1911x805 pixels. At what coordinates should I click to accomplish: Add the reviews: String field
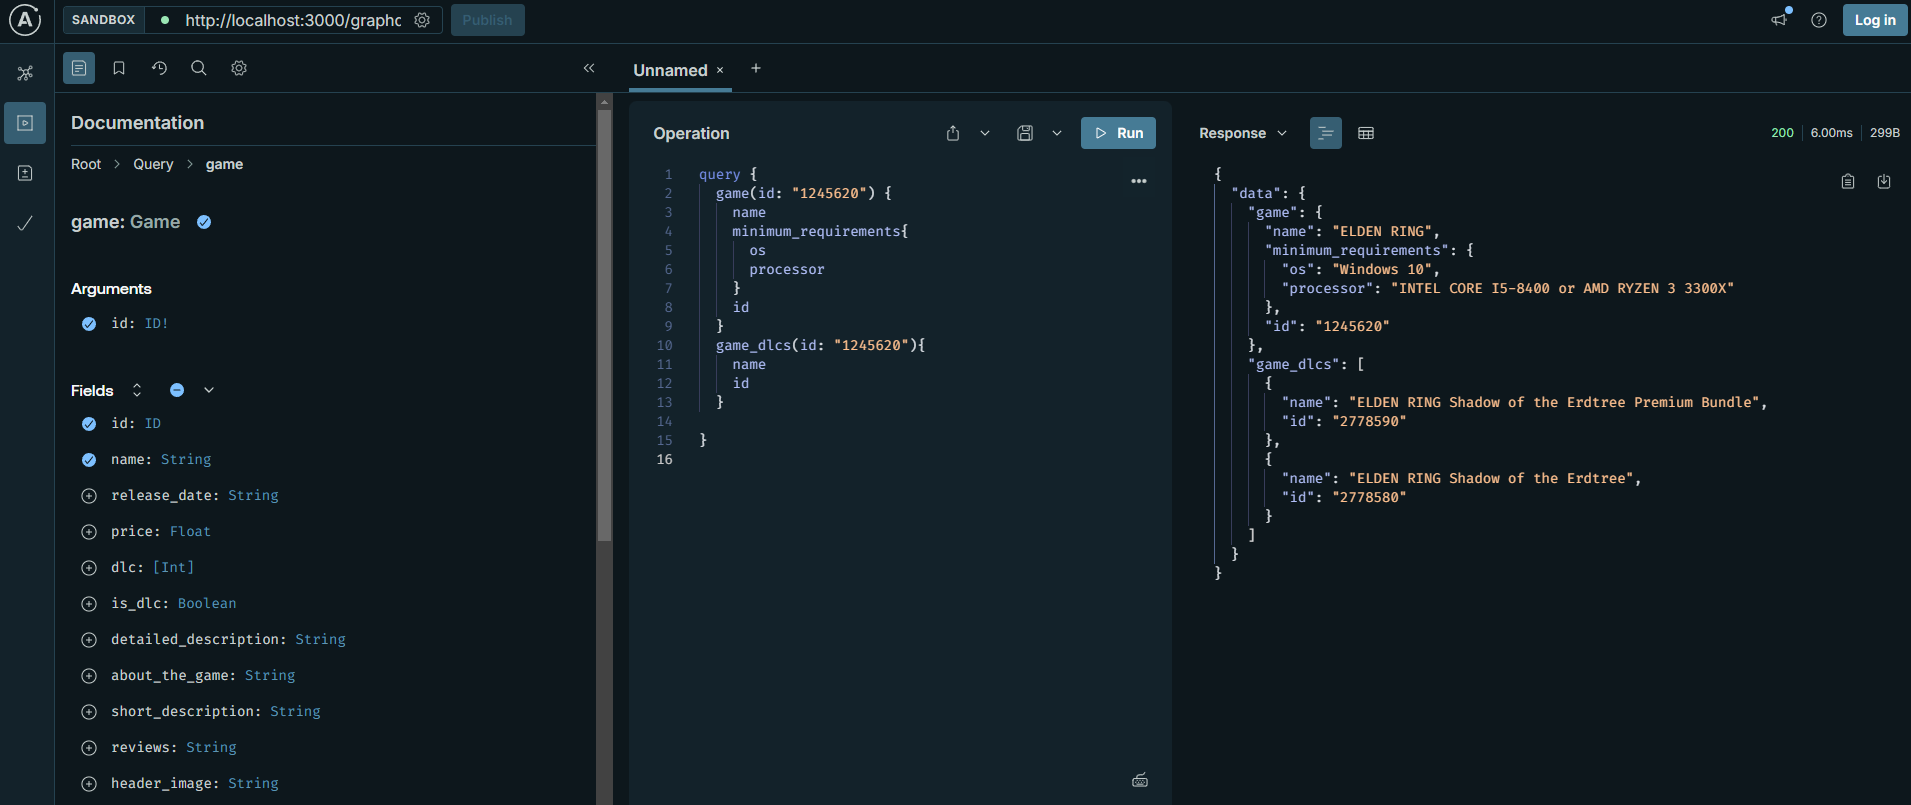89,748
